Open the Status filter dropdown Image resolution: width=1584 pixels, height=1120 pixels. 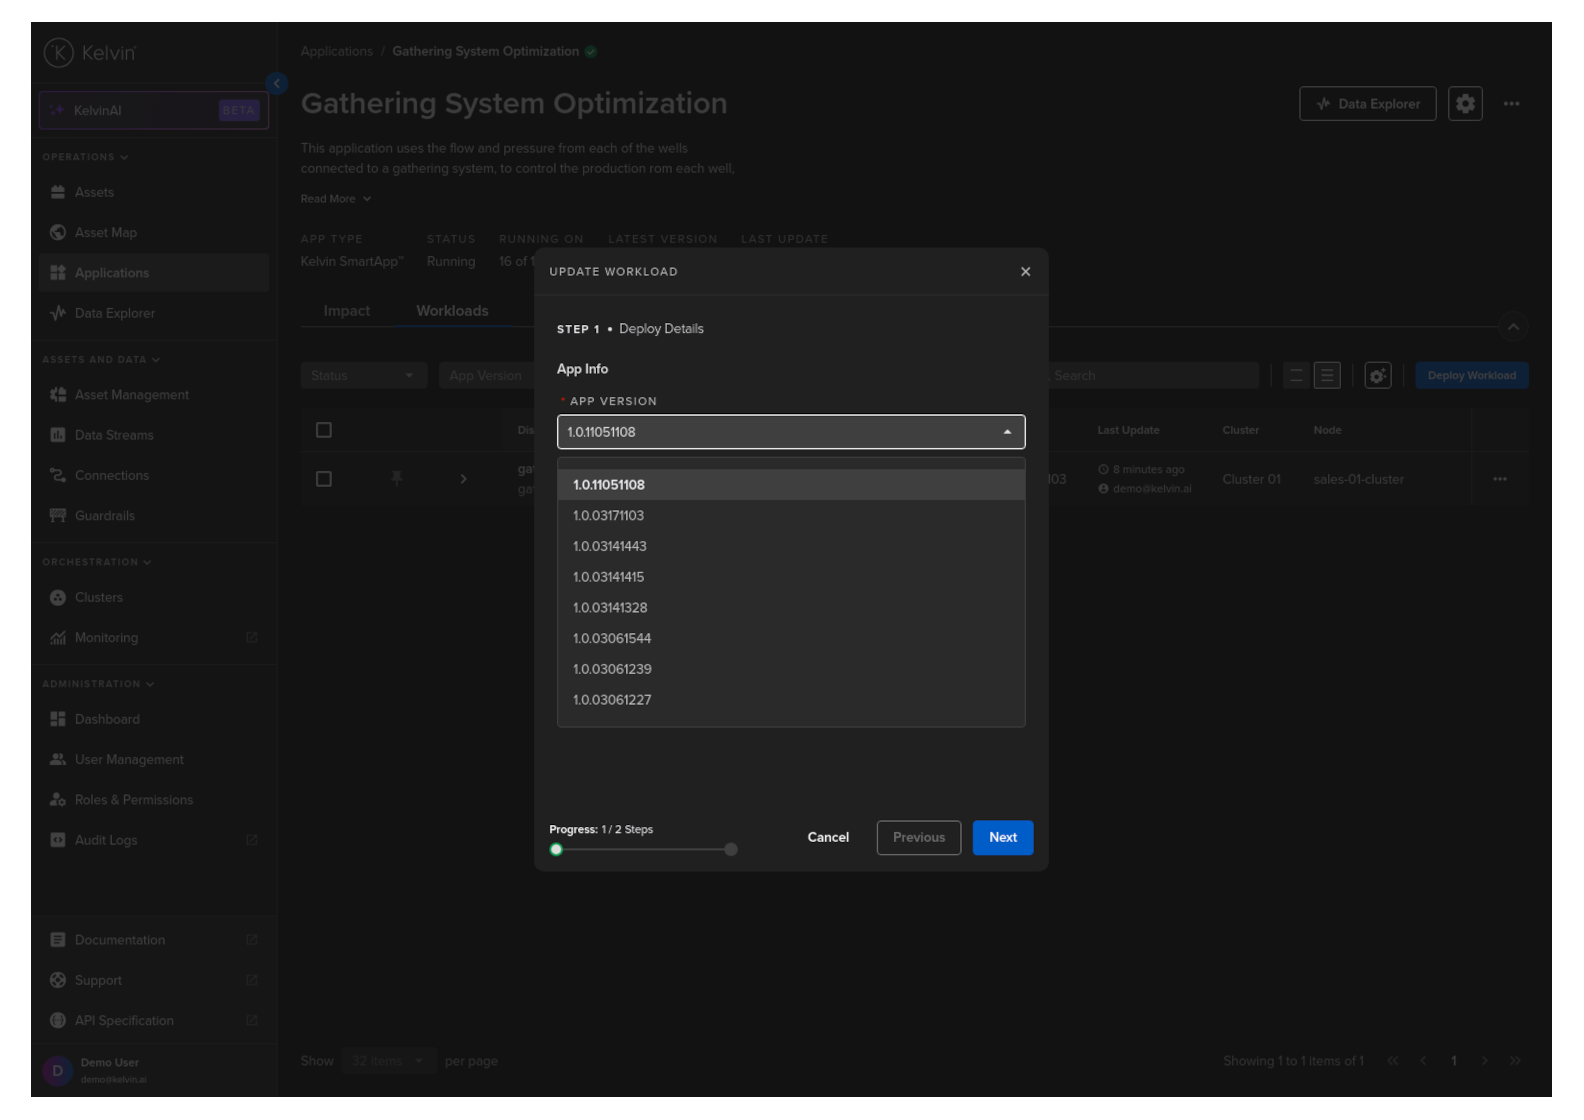pyautogui.click(x=363, y=376)
